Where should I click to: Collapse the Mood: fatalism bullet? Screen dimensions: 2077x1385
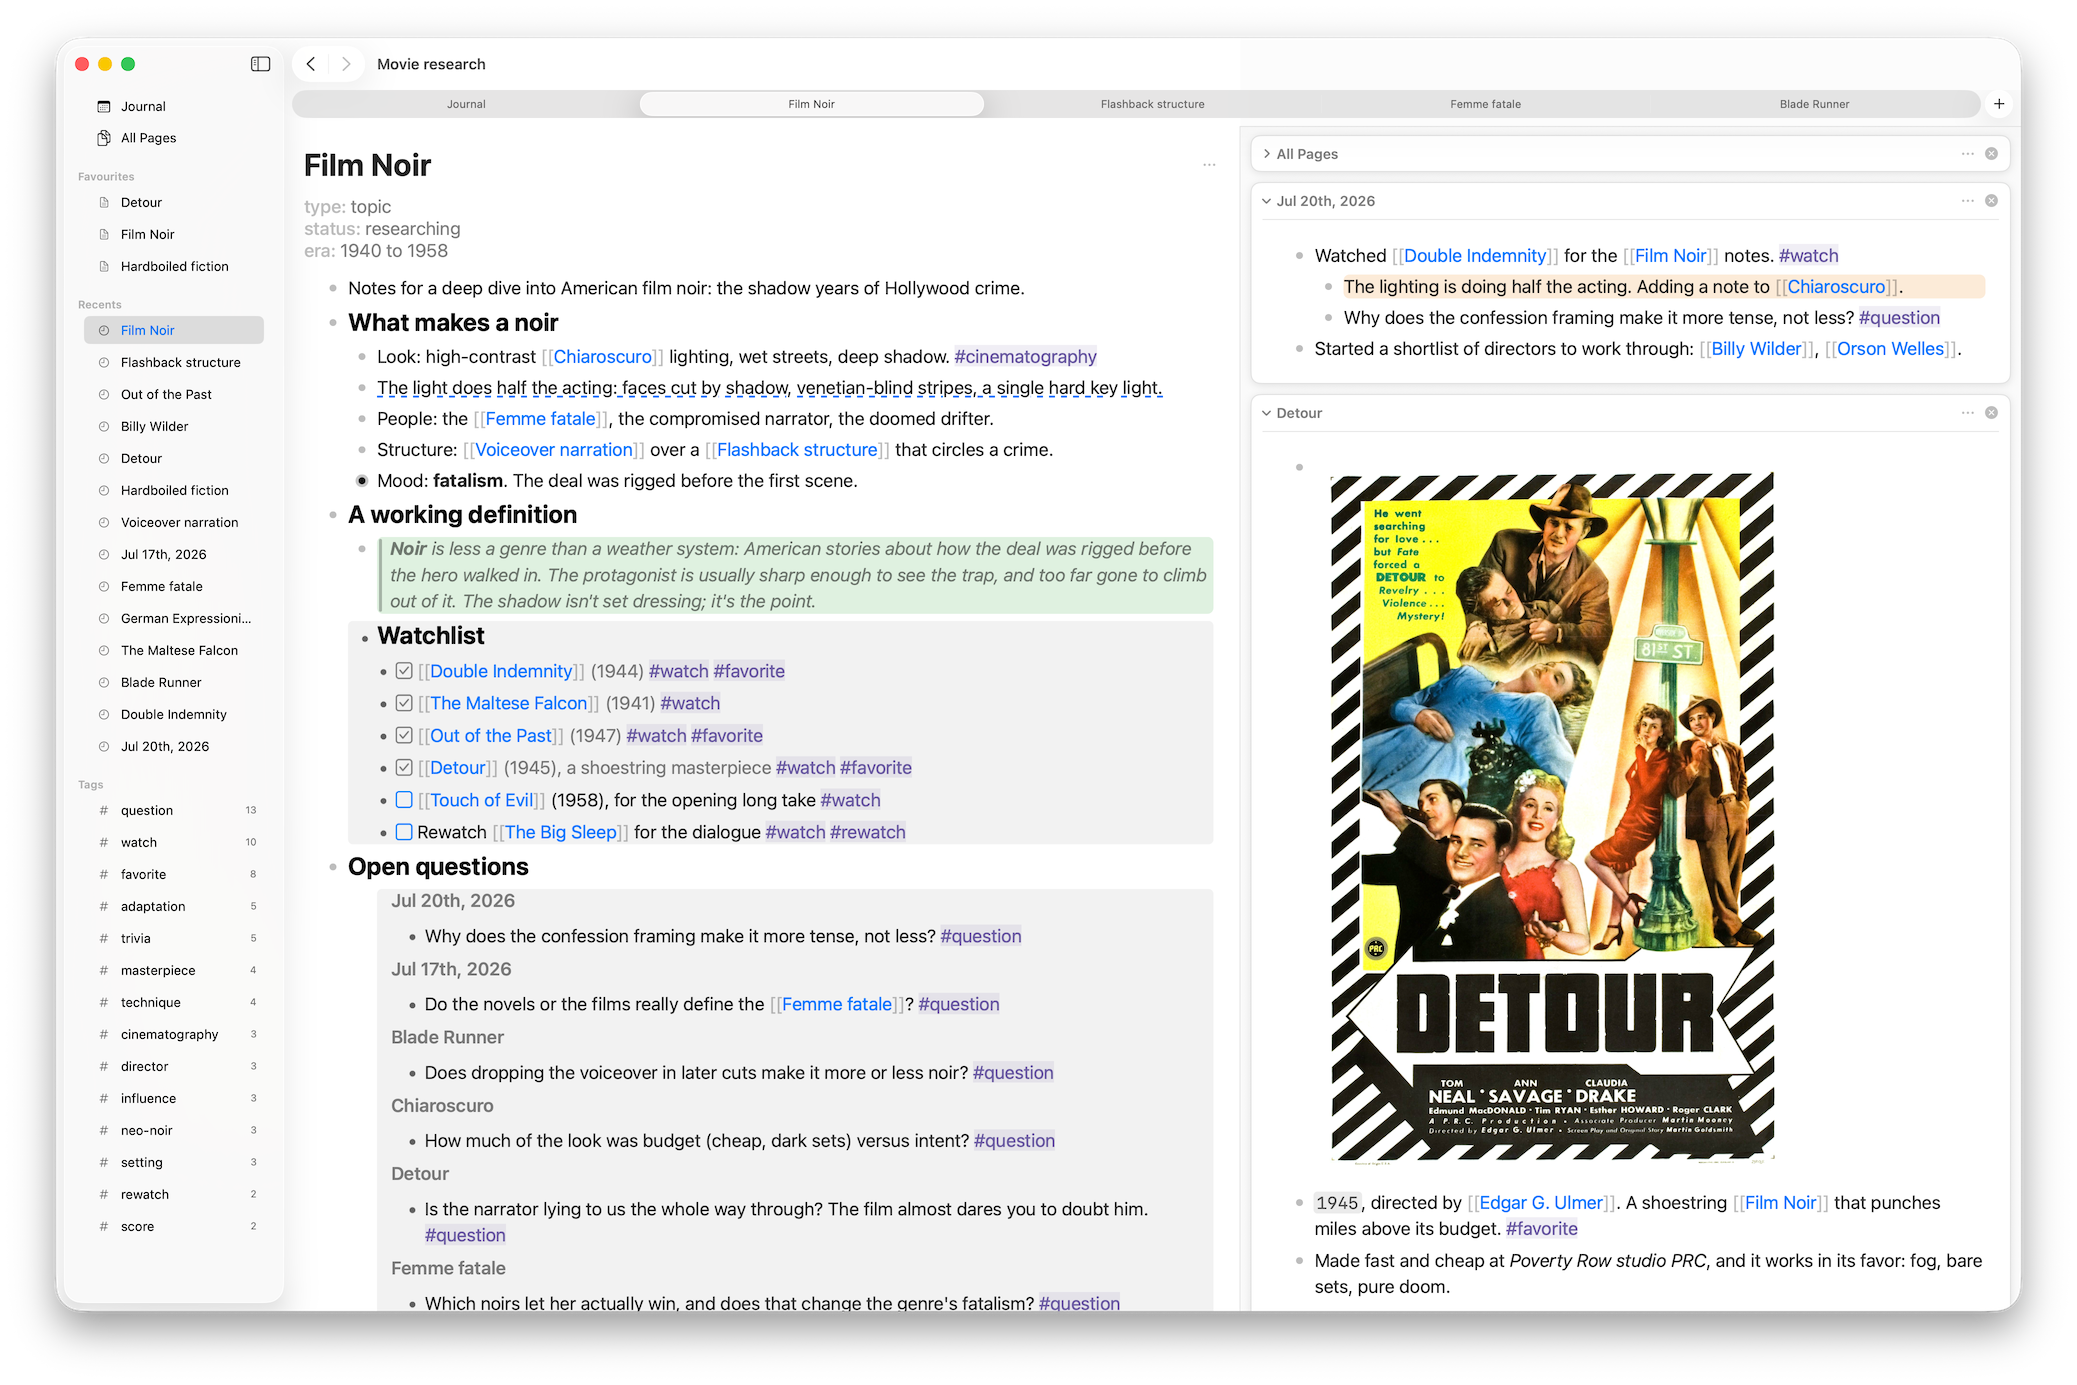click(x=362, y=481)
